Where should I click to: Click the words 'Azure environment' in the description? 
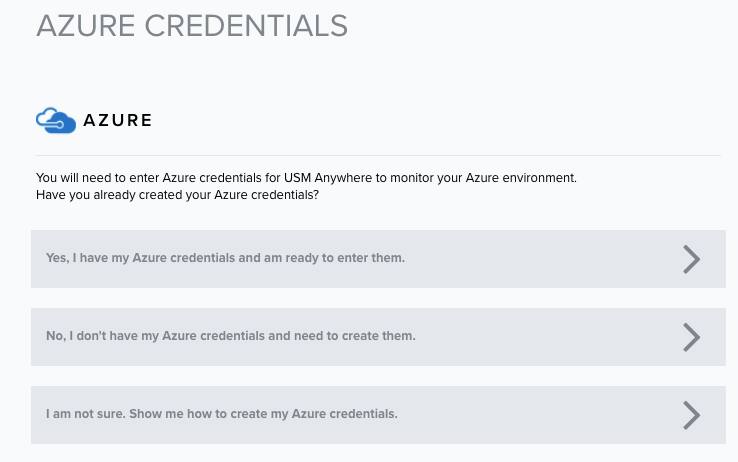tap(521, 178)
